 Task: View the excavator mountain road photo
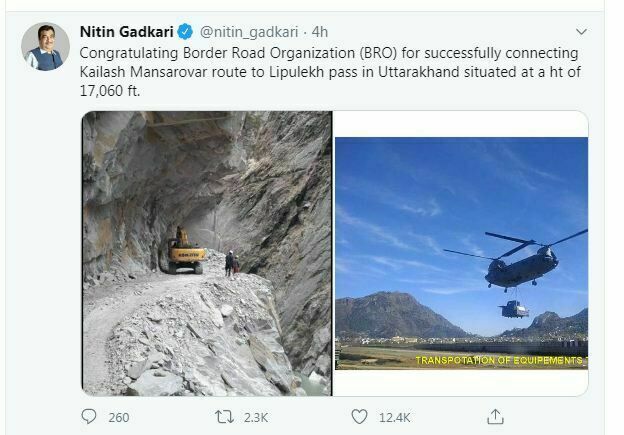click(207, 253)
